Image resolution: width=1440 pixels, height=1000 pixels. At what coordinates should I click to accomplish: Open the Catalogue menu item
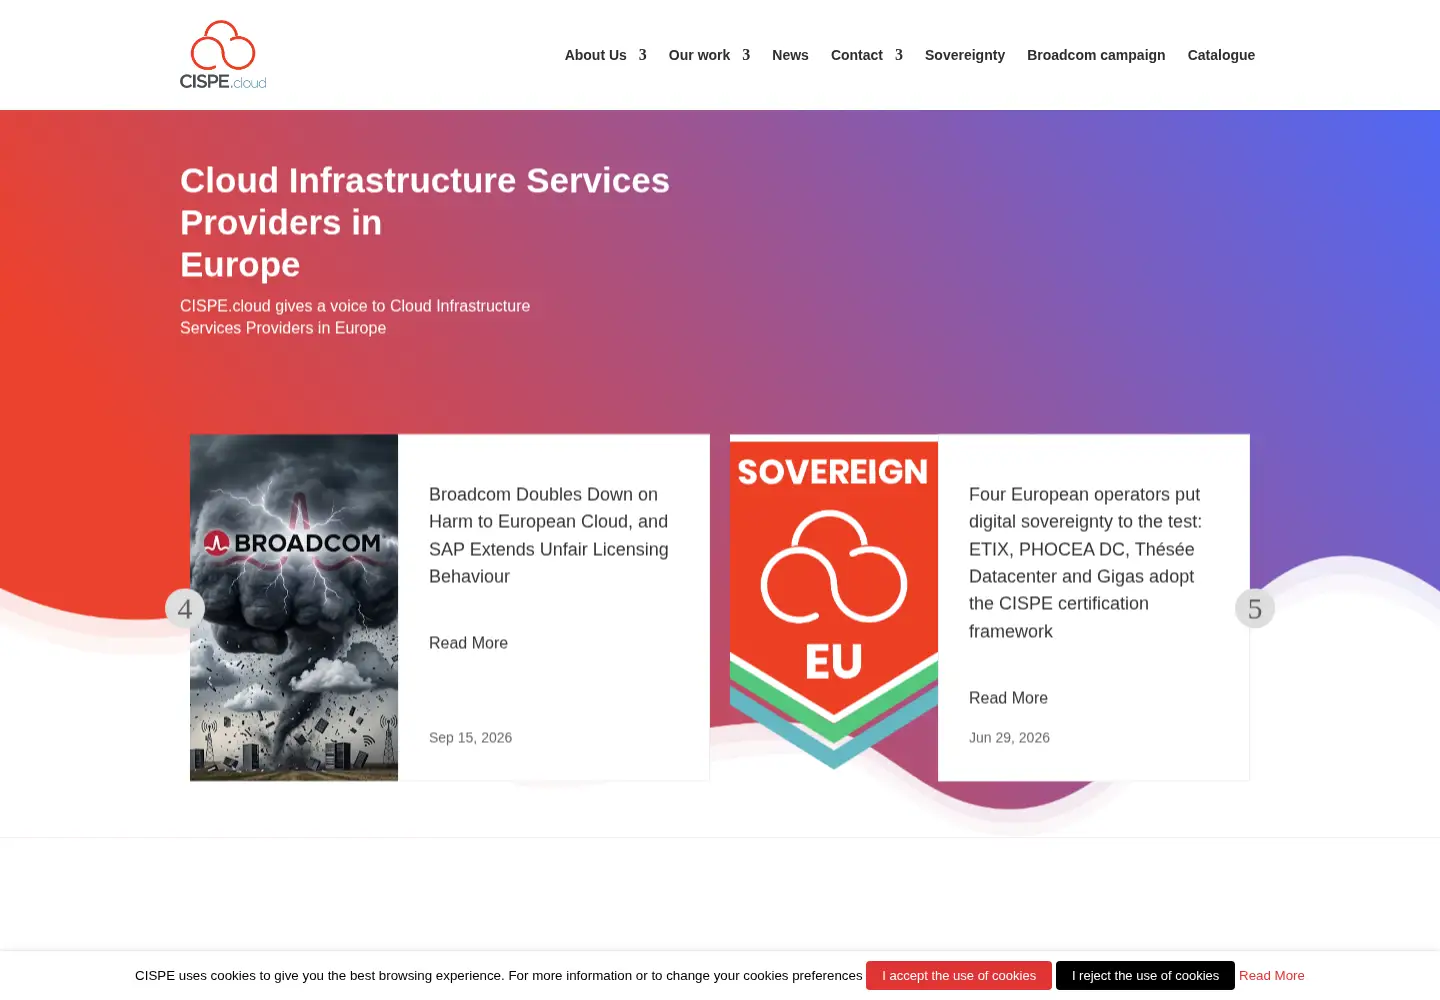tap(1221, 55)
